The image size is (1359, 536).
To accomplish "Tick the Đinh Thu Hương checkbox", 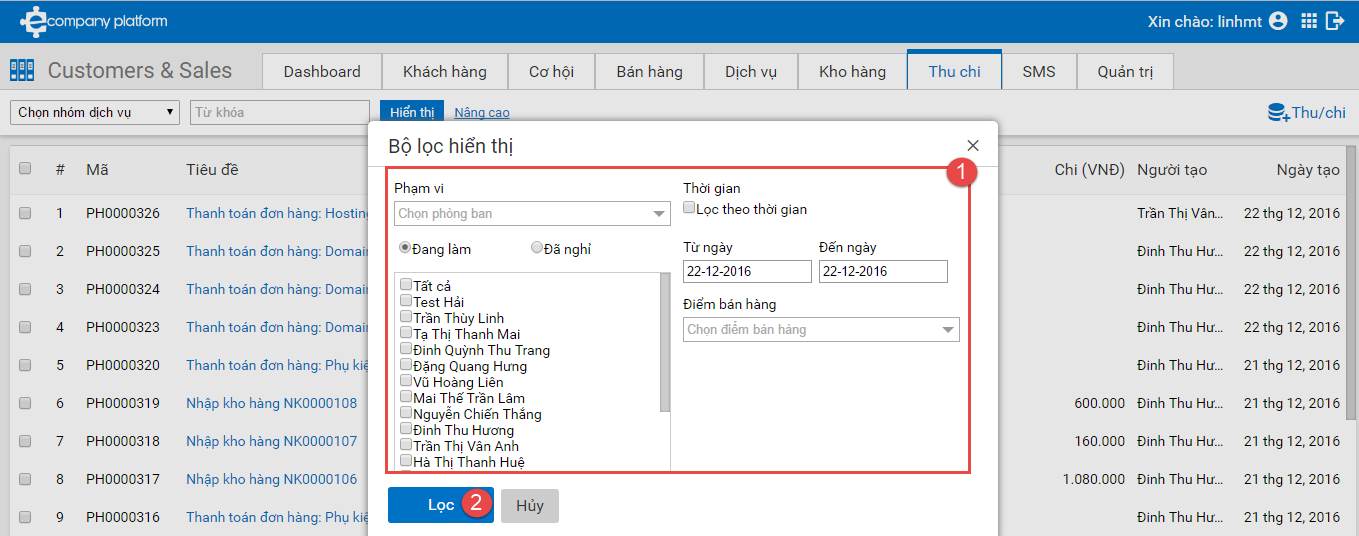I will tap(406, 429).
